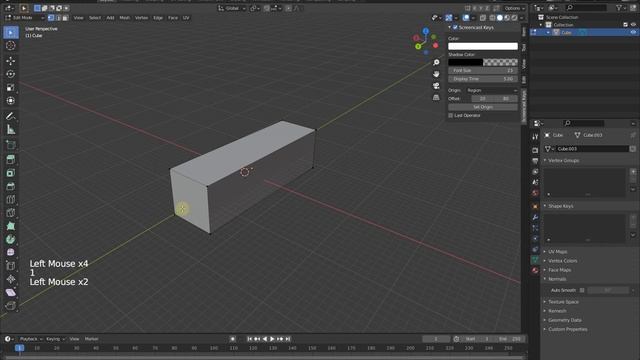This screenshot has height=360, width=640.
Task: Expand the Vertex Colors panel
Action: [x=562, y=261]
